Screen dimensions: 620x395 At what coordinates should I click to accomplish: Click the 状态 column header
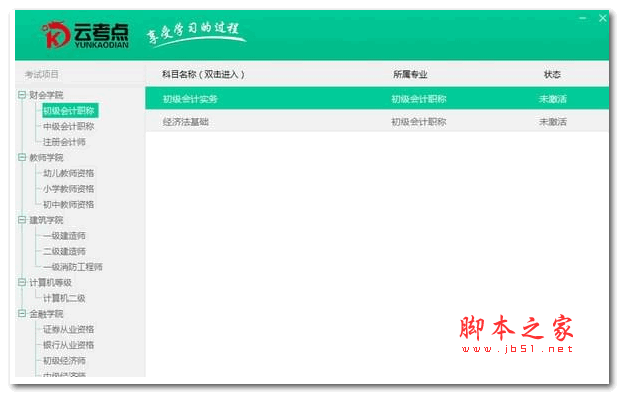click(552, 74)
